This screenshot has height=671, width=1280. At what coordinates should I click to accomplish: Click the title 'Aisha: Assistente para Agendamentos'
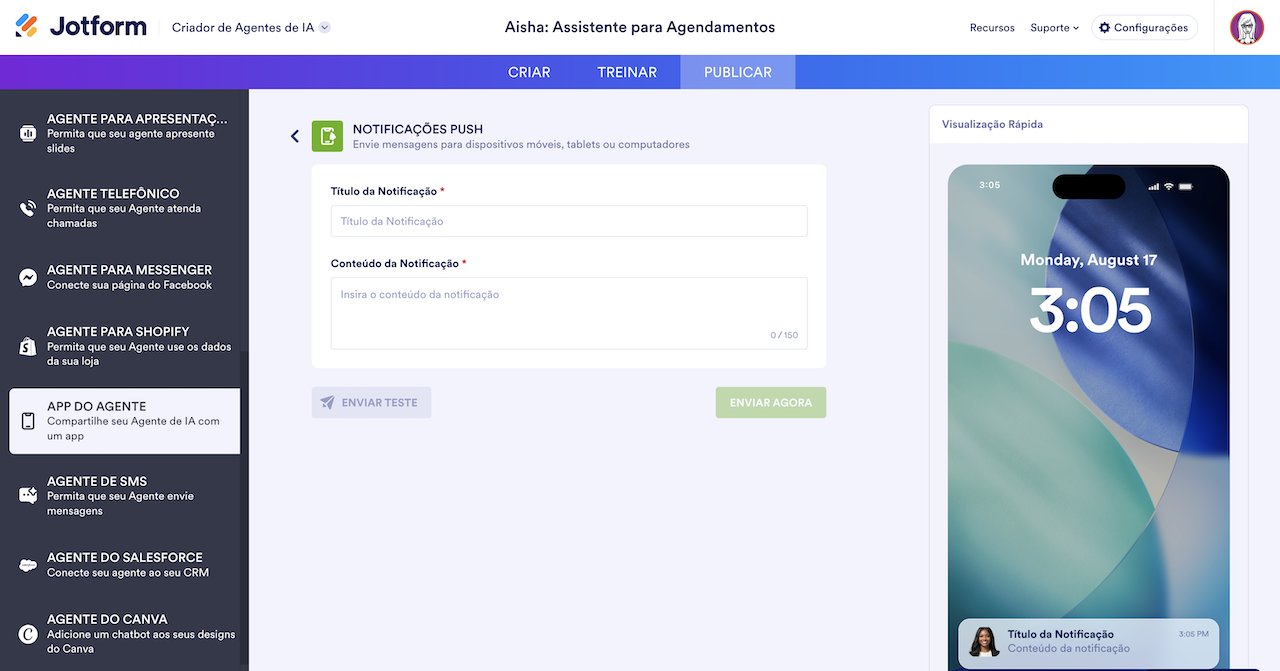640,27
